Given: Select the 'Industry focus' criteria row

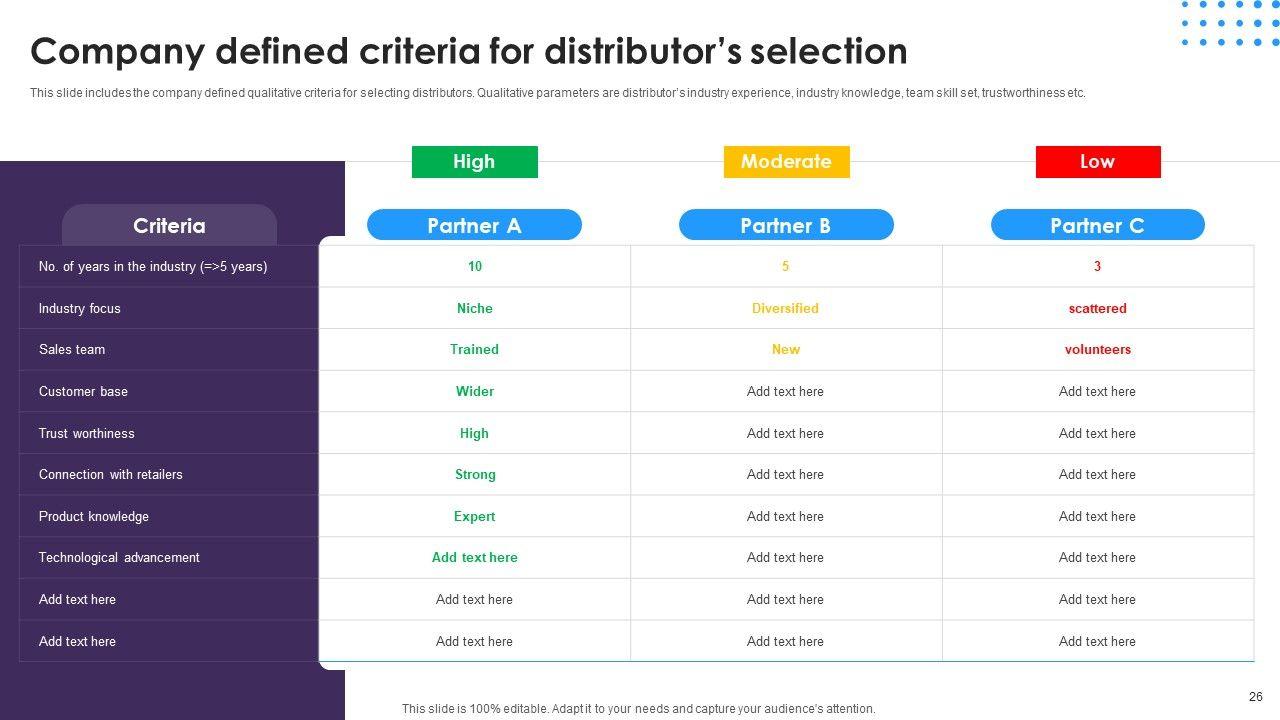Looking at the screenshot, I should point(80,308).
